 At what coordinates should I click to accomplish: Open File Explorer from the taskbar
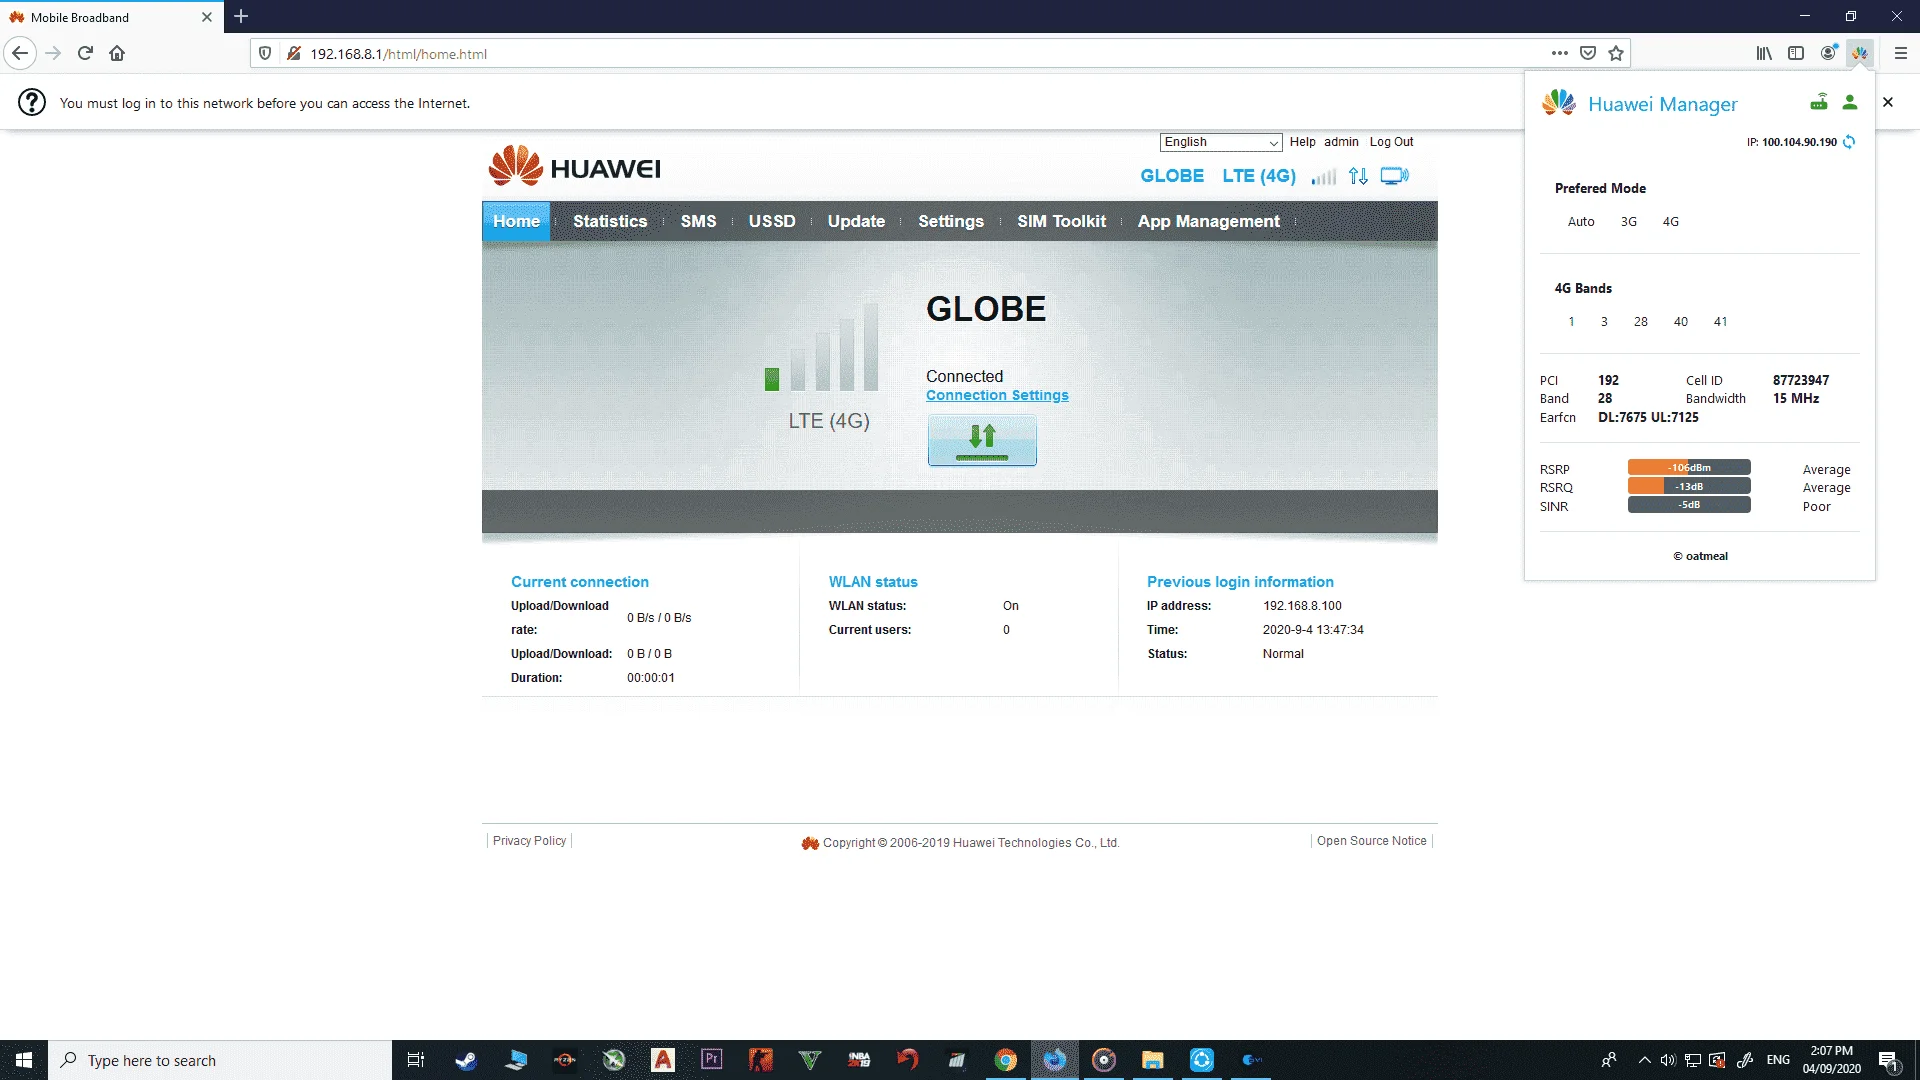pos(1153,1060)
